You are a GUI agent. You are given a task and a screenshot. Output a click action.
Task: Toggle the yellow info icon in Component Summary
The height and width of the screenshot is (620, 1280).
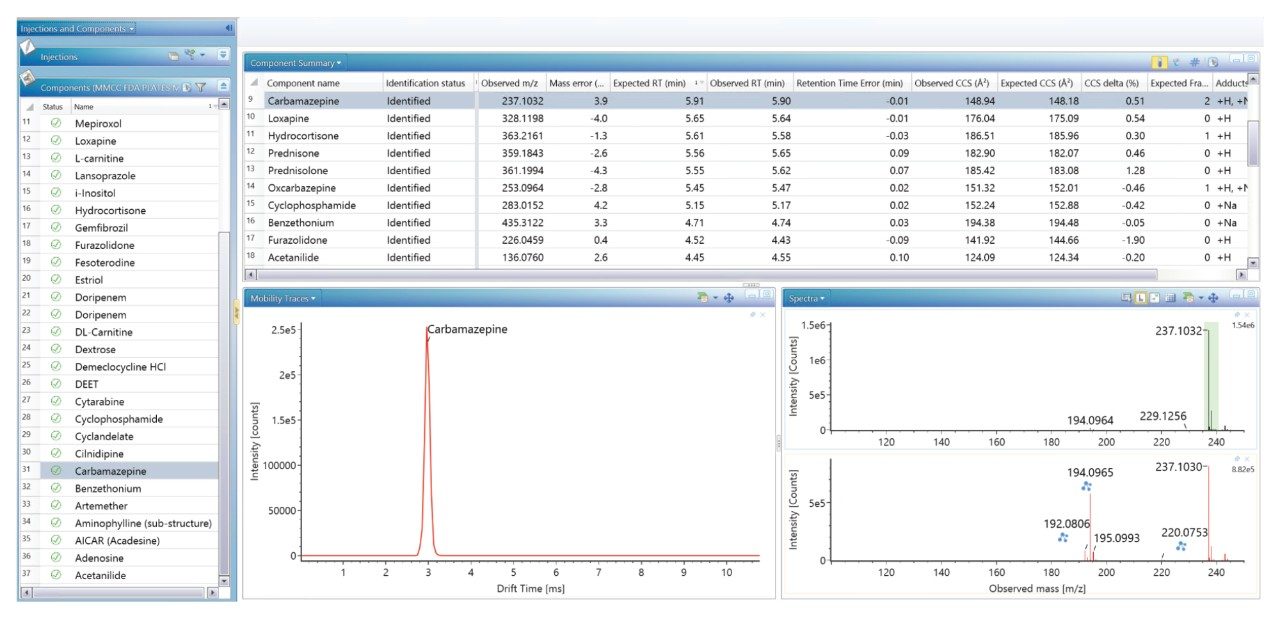[x=1160, y=63]
